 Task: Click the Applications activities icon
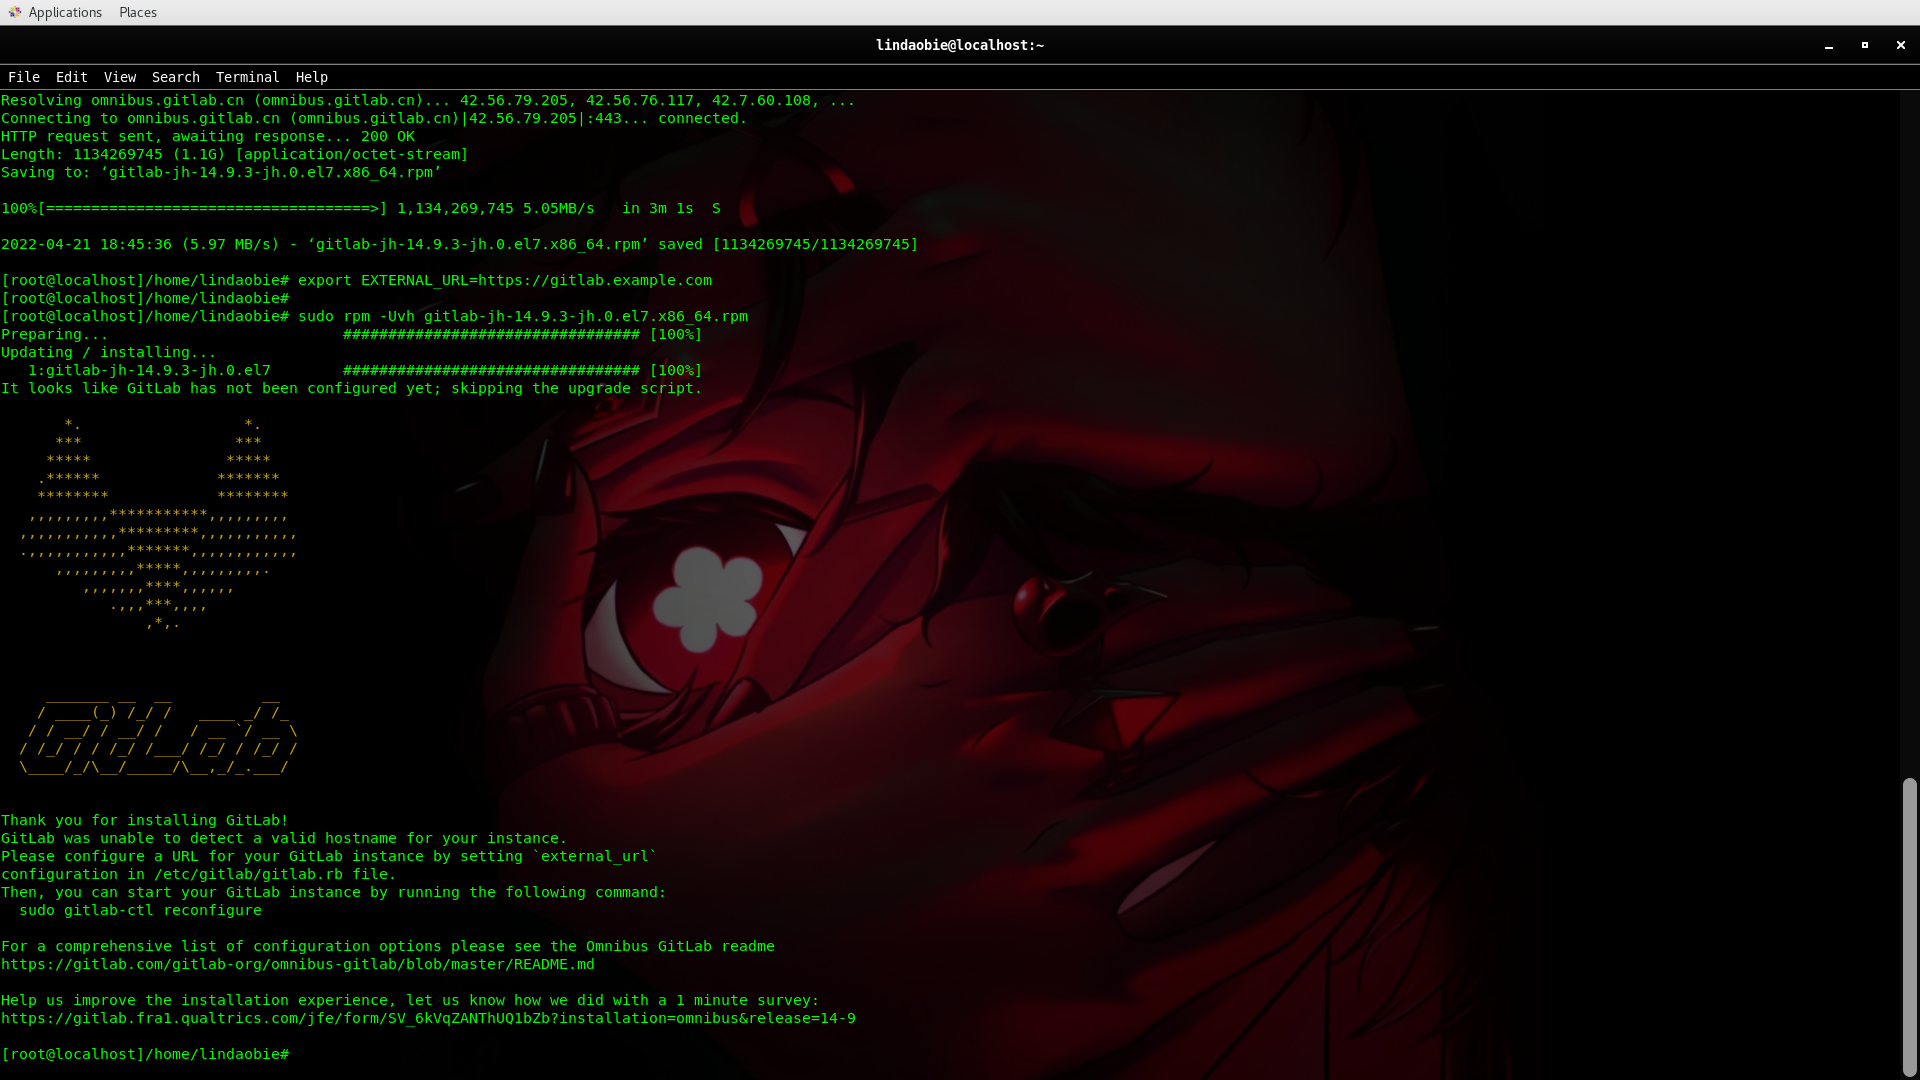click(x=14, y=12)
